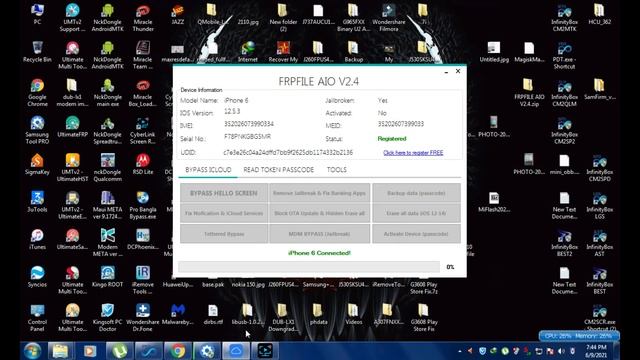Open the InfinityBox CM2MTK shortcut

coord(564,18)
